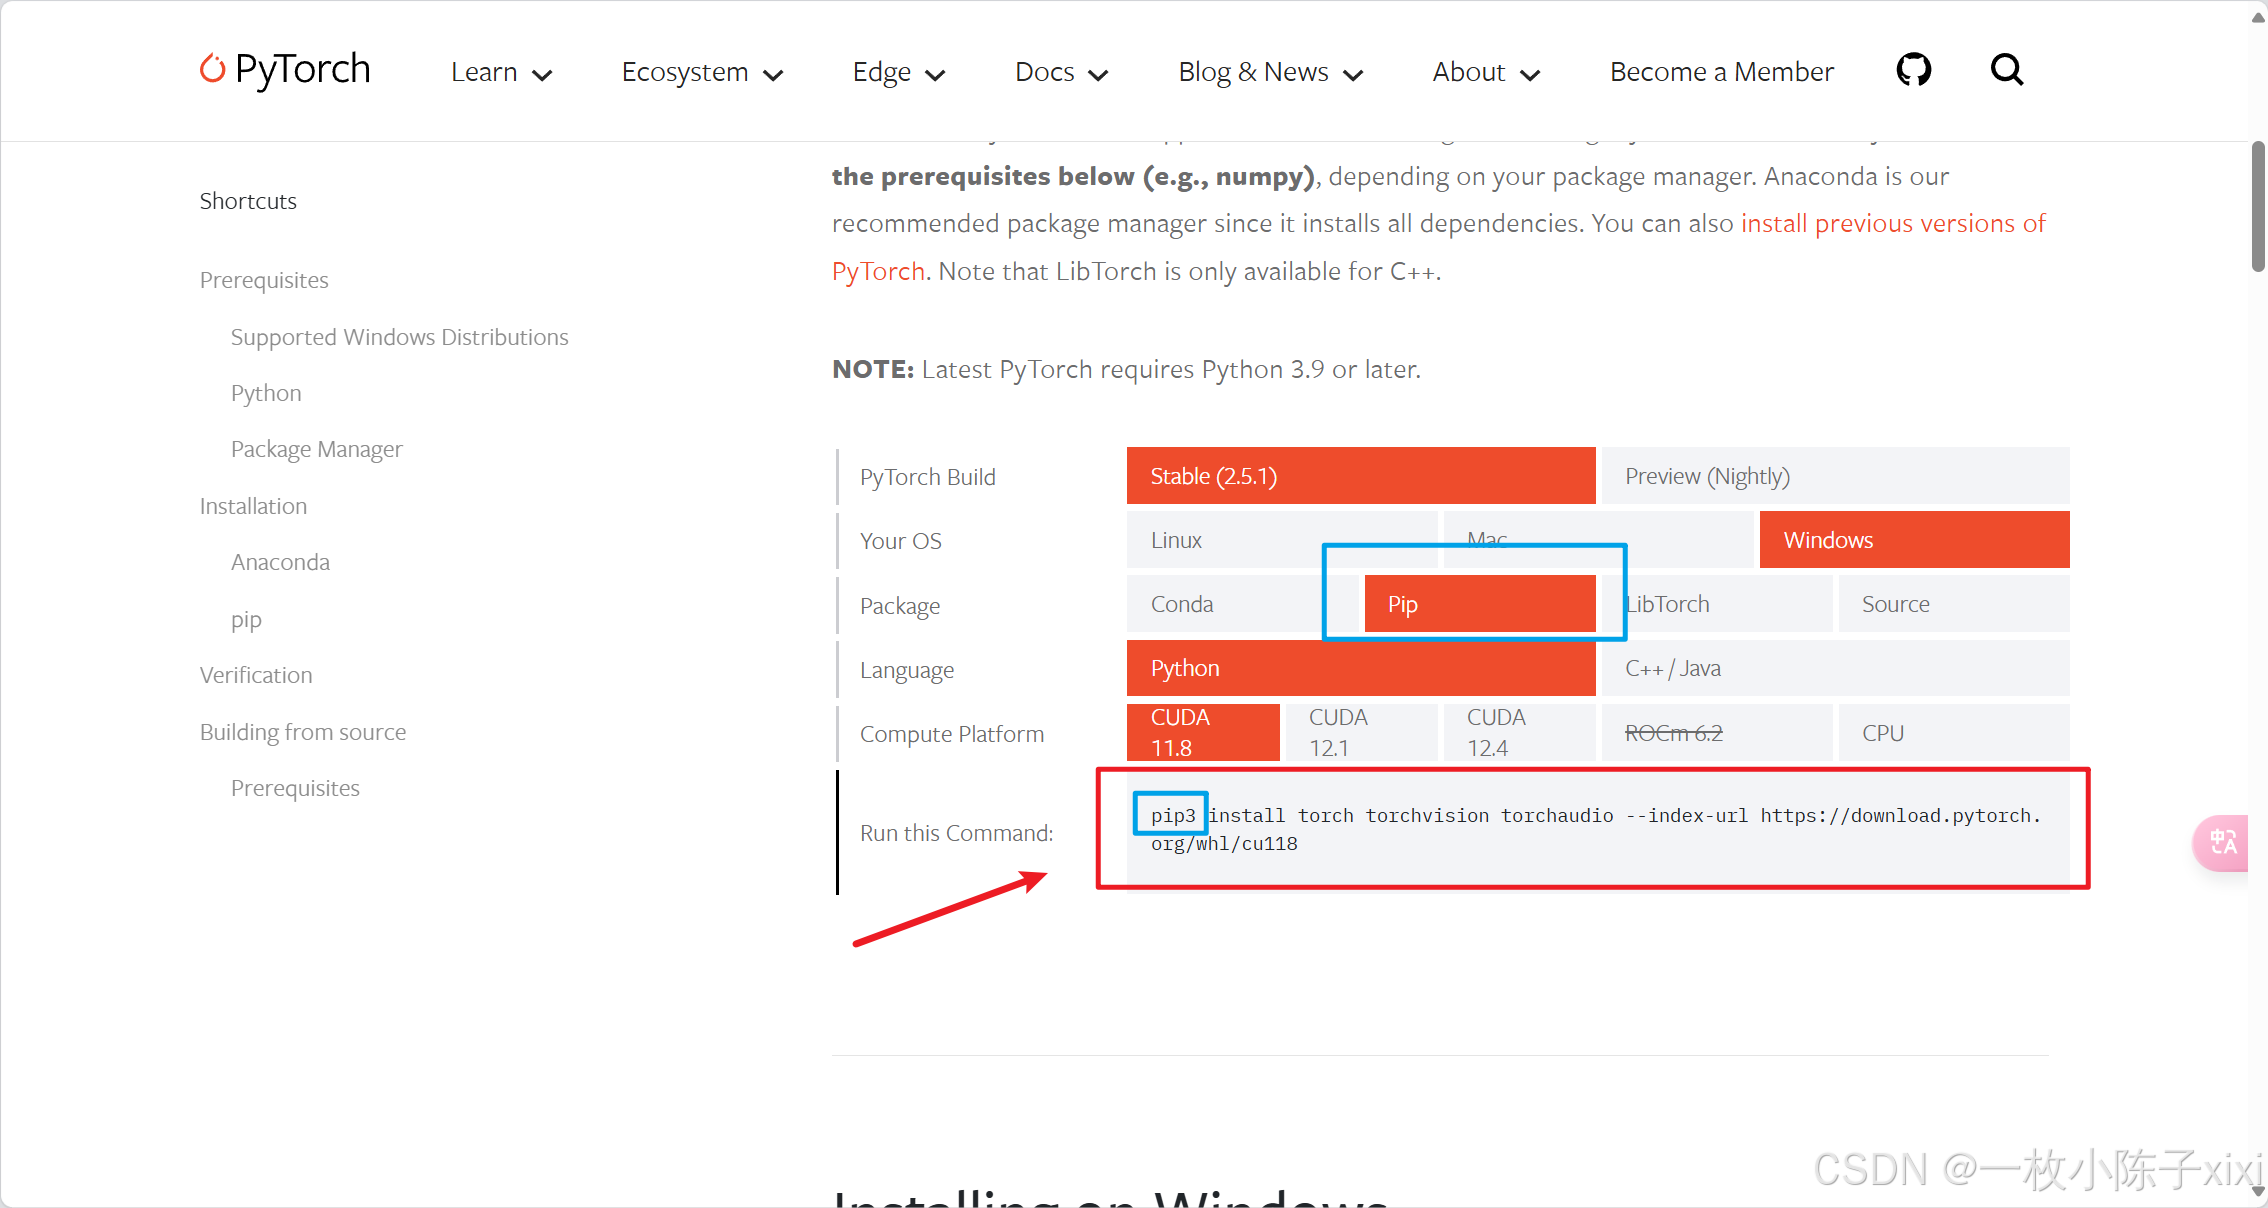Open the GitHub icon link
Viewport: 2268px width, 1208px height.
click(1913, 70)
